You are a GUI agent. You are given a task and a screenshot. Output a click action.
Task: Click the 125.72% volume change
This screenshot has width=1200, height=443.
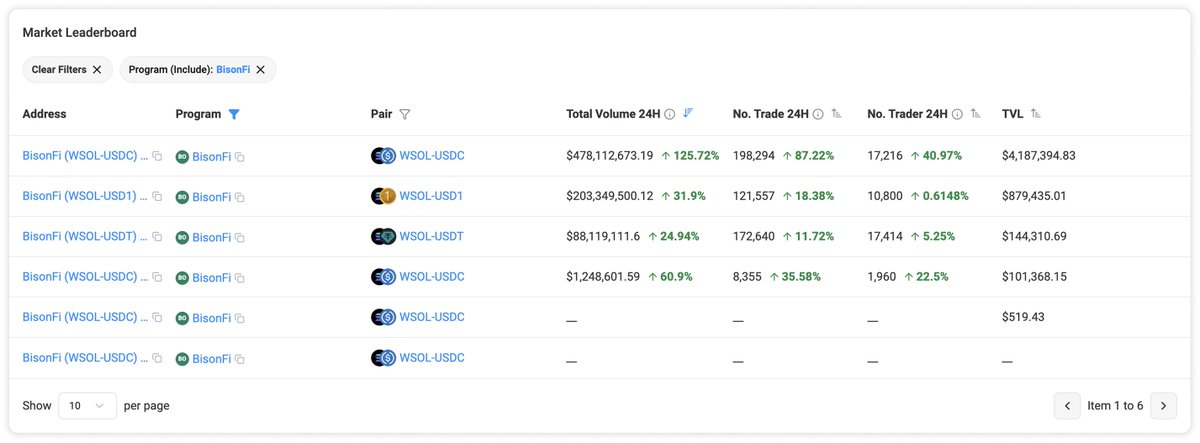pyautogui.click(x=690, y=156)
